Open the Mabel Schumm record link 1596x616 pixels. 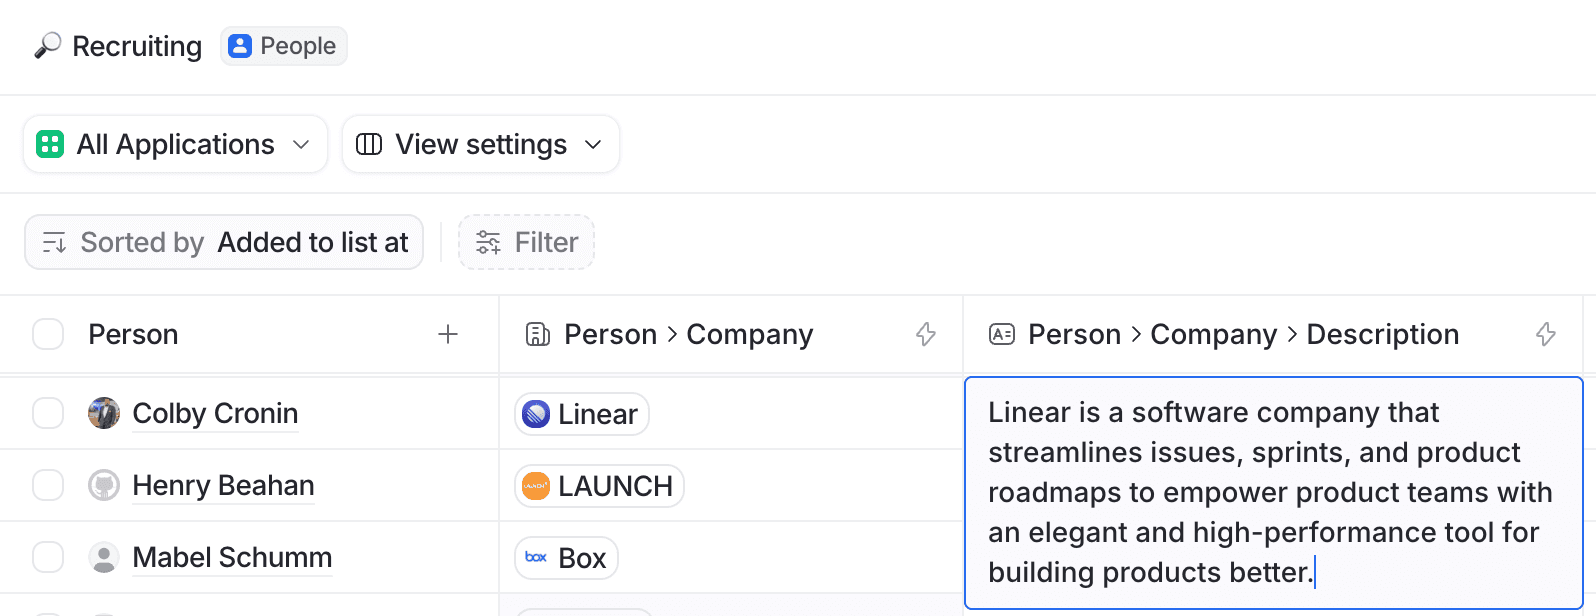[x=232, y=557]
